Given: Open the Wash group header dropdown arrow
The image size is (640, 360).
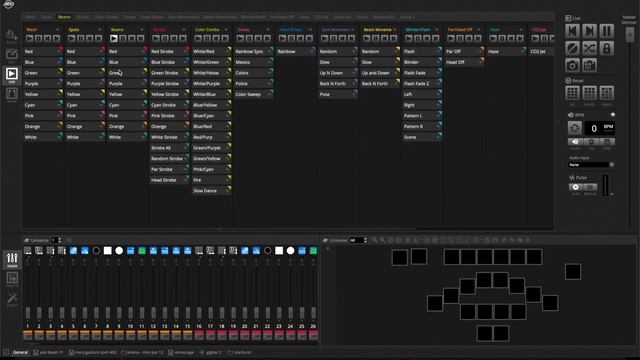Looking at the screenshot, I should pos(57,30).
